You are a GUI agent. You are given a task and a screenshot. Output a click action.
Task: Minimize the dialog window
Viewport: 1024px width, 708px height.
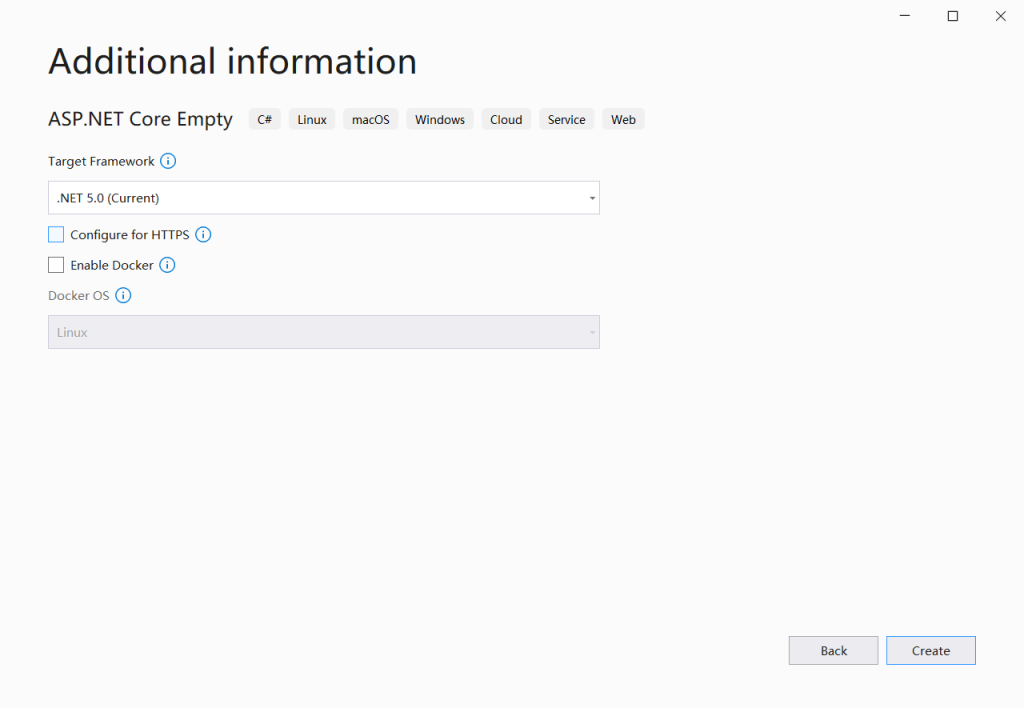coord(904,16)
